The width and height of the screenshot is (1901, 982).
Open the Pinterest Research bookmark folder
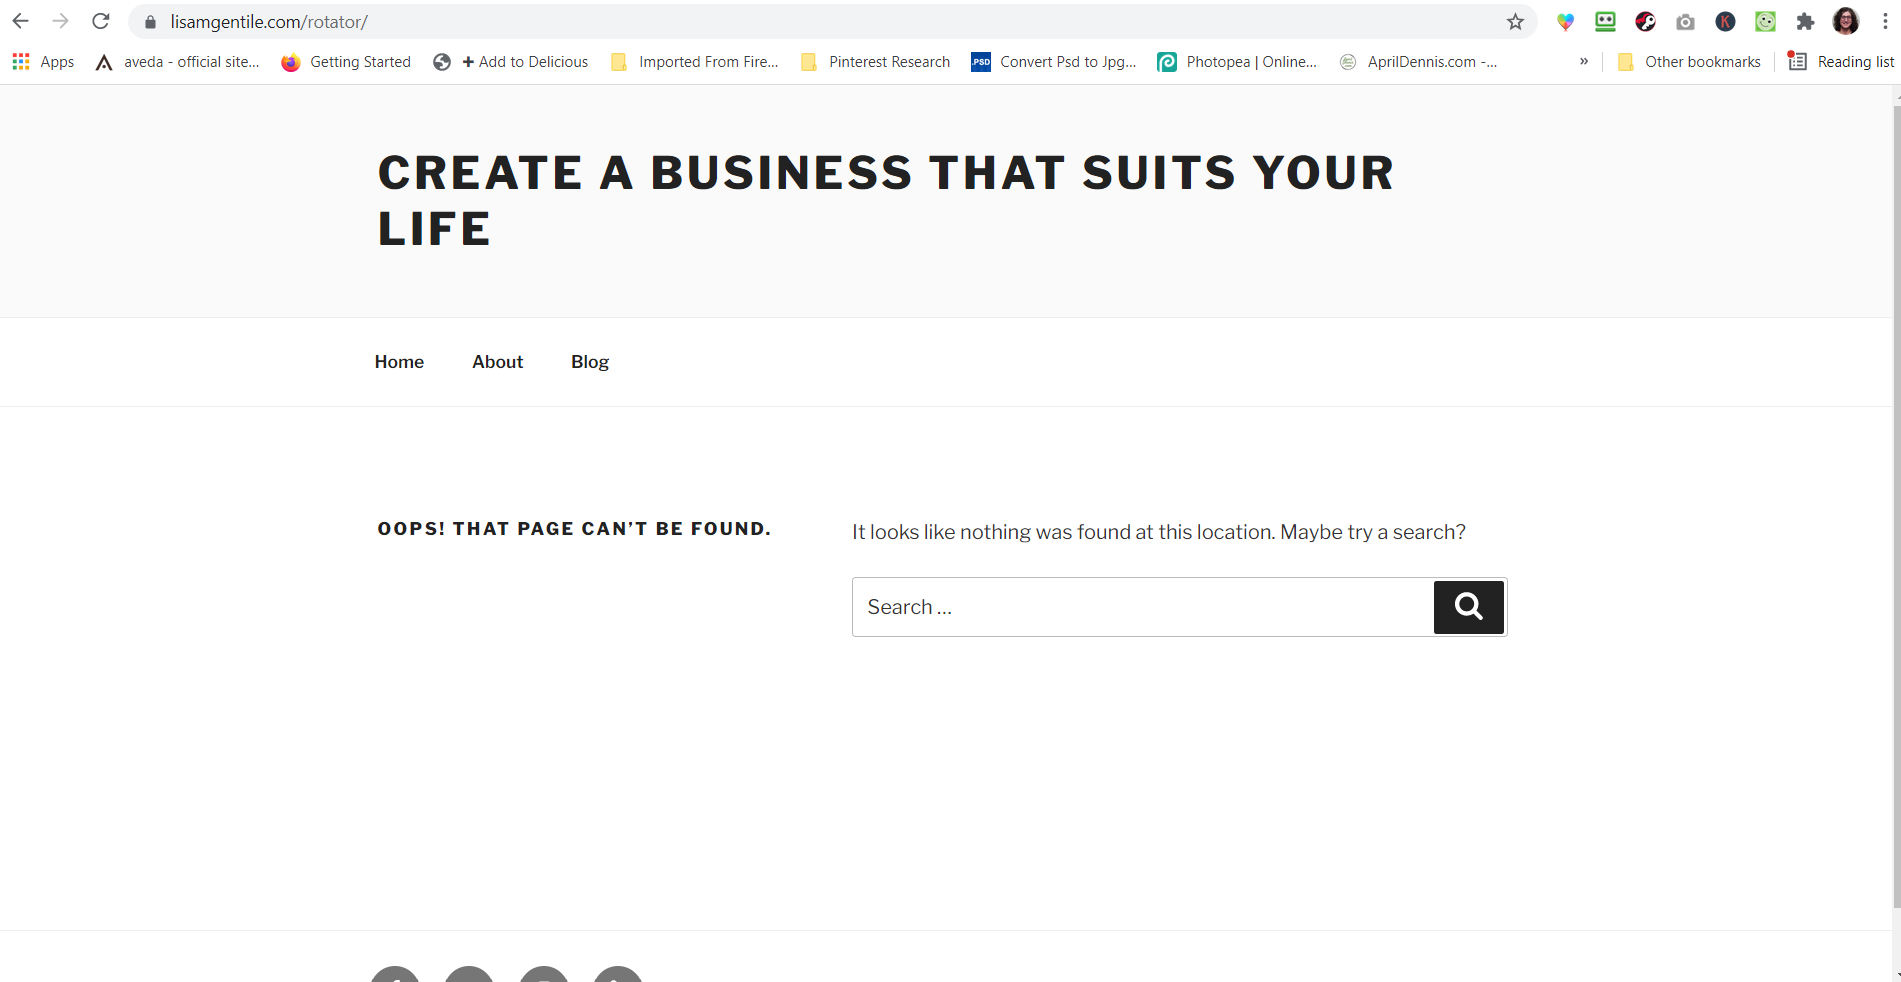click(x=875, y=62)
